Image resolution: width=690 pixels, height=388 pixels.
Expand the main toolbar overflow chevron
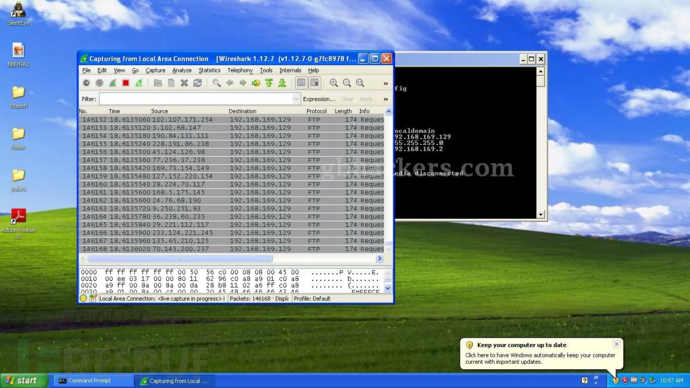coord(385,83)
